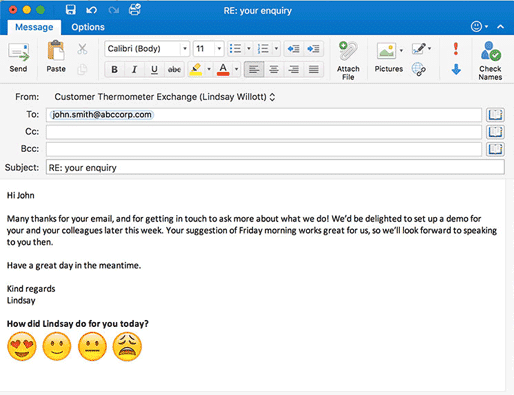Open address book for Cc field
The height and width of the screenshot is (395, 514).
pos(495,132)
